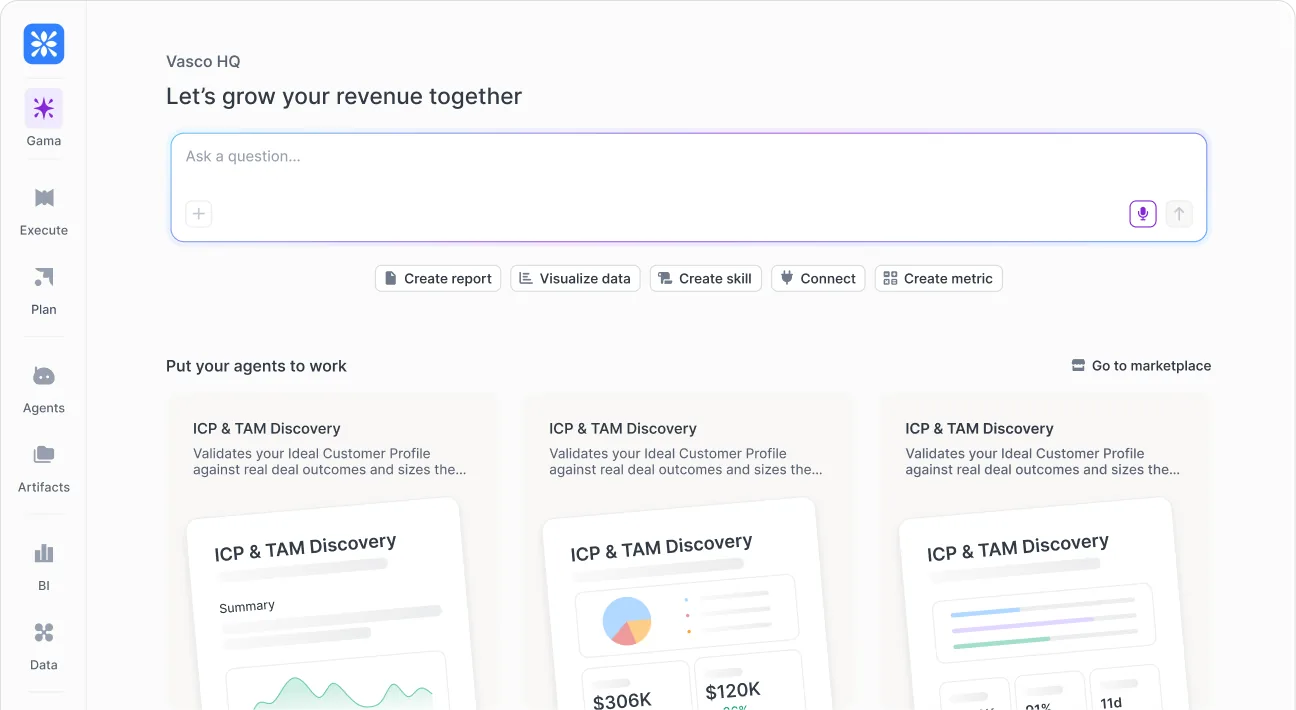This screenshot has height=710, width=1296.
Task: Click the Connect chip with plug icon
Action: coord(818,278)
